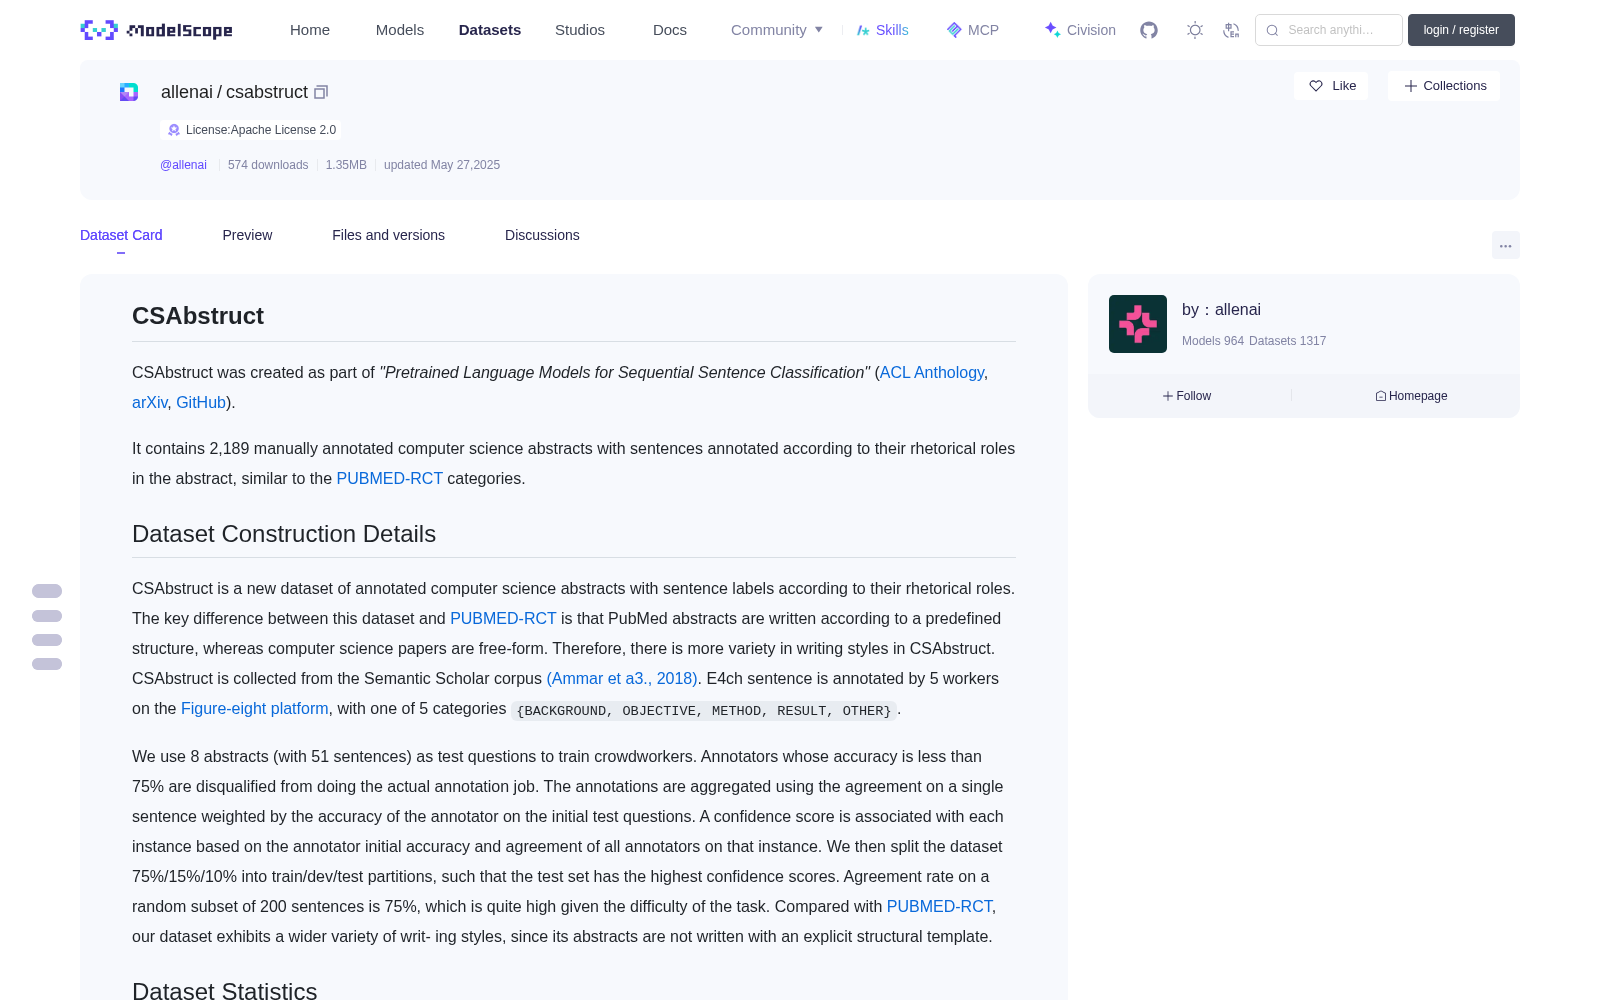Viewport: 1600px width, 1000px height.
Task: Follow the allenai organization
Action: 1187,396
